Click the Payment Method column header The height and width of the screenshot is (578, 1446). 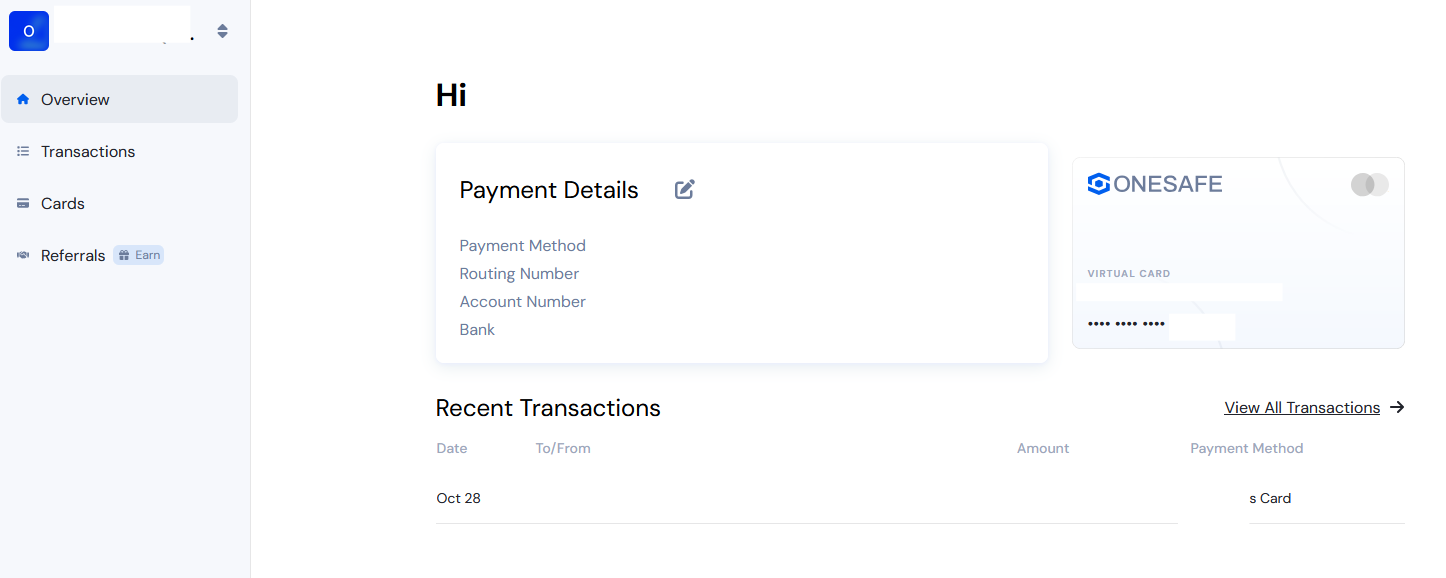coord(1246,448)
